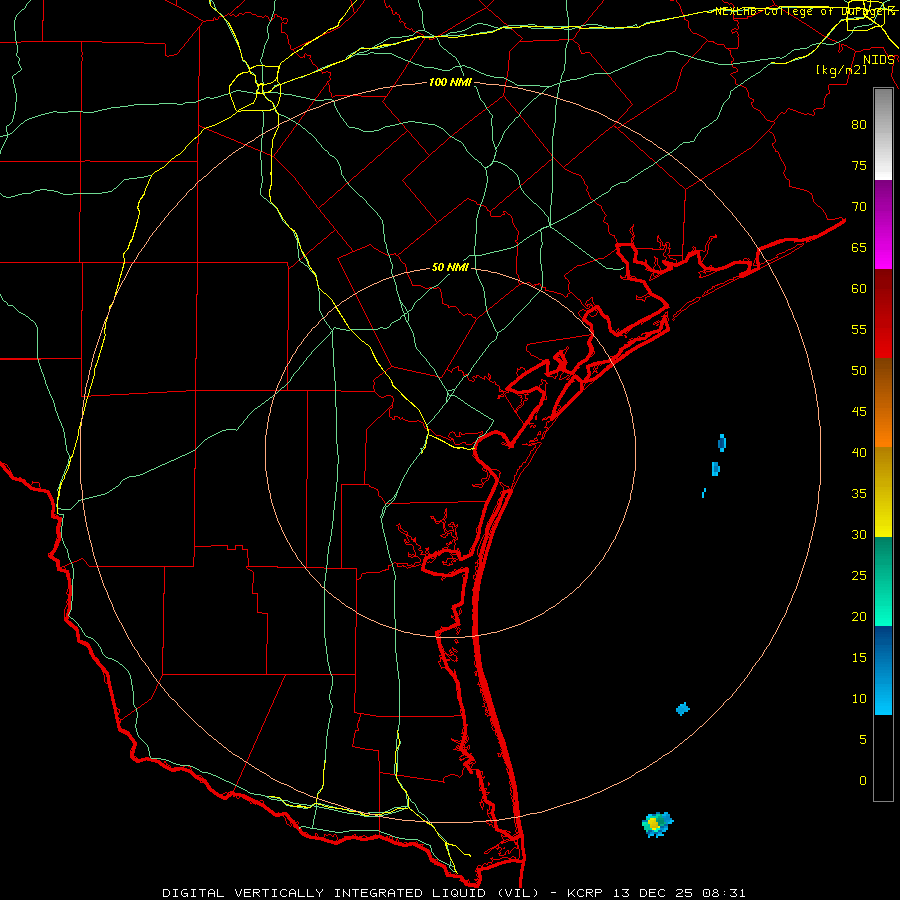Image resolution: width=900 pixels, height=900 pixels.
Task: Click the "60" value on the color scale
Action: [859, 289]
